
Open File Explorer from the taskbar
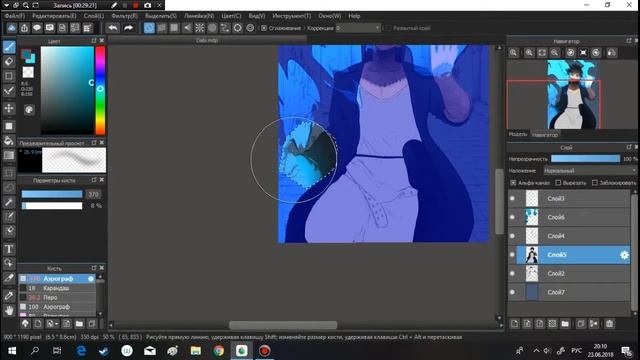(196, 351)
